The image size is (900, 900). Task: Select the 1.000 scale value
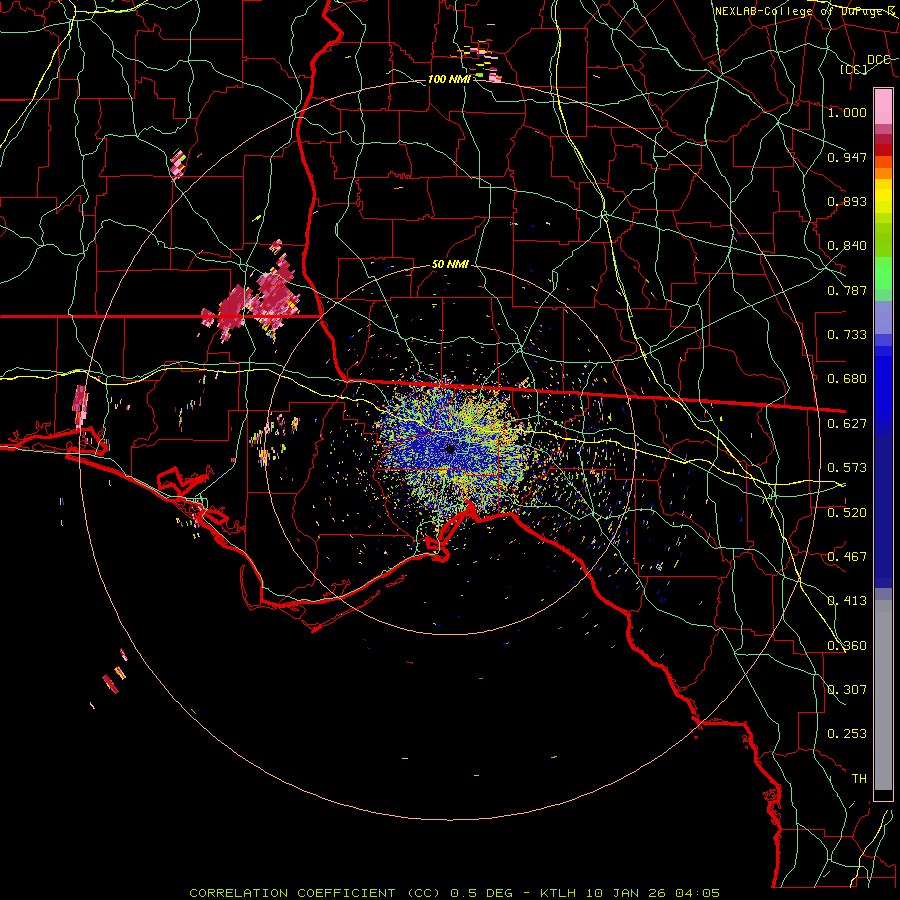point(847,112)
